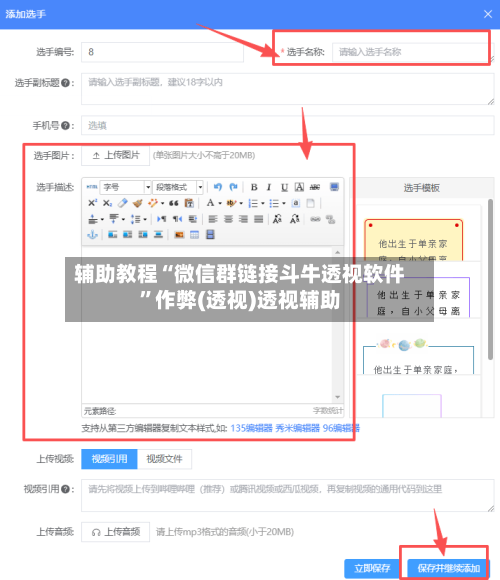
Task: Insert anchor icon
Action: [92, 235]
